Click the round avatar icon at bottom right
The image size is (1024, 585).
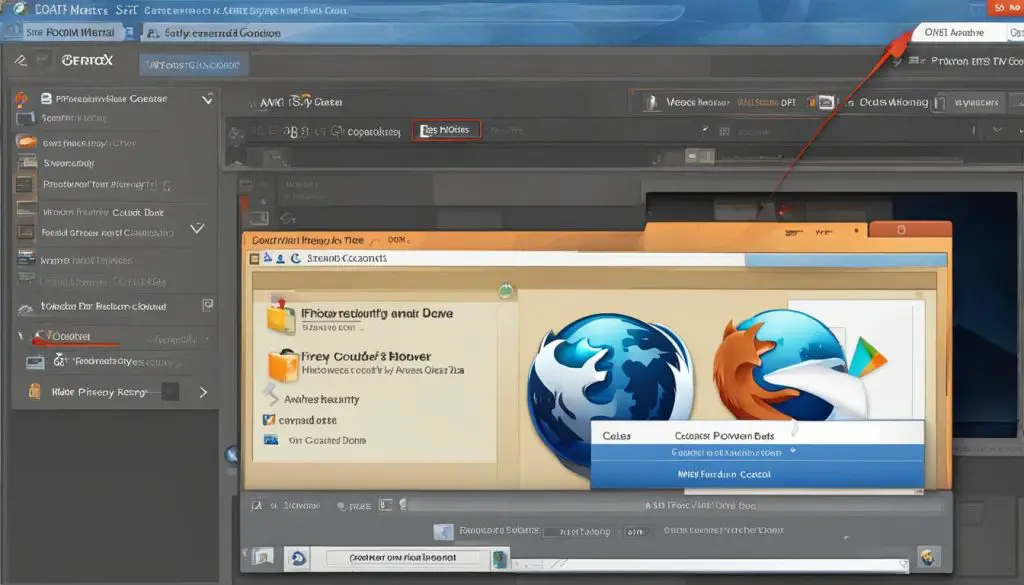coord(927,557)
